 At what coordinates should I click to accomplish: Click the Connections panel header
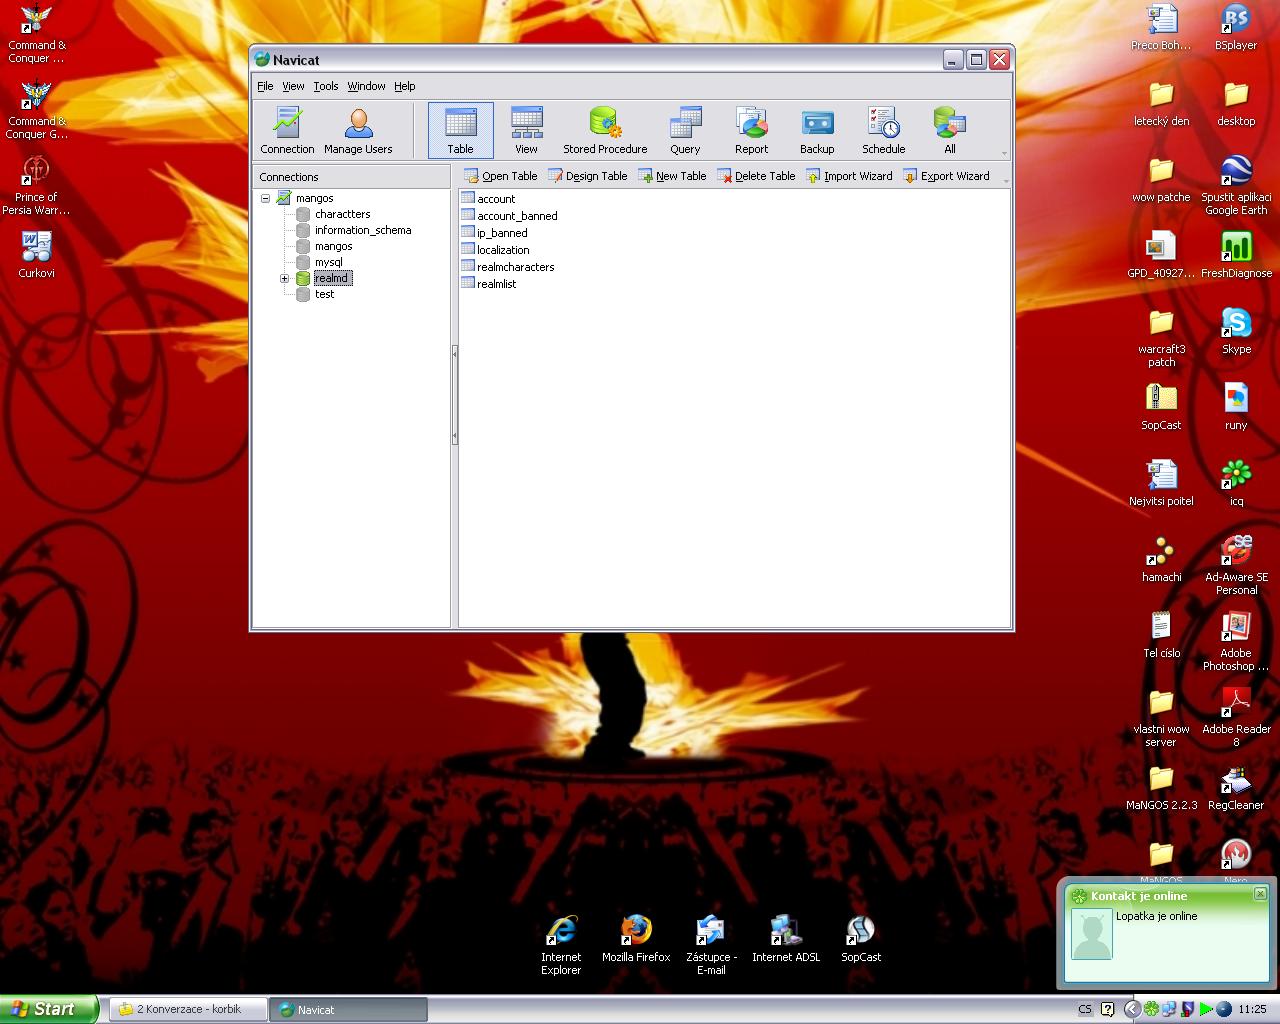[351, 177]
